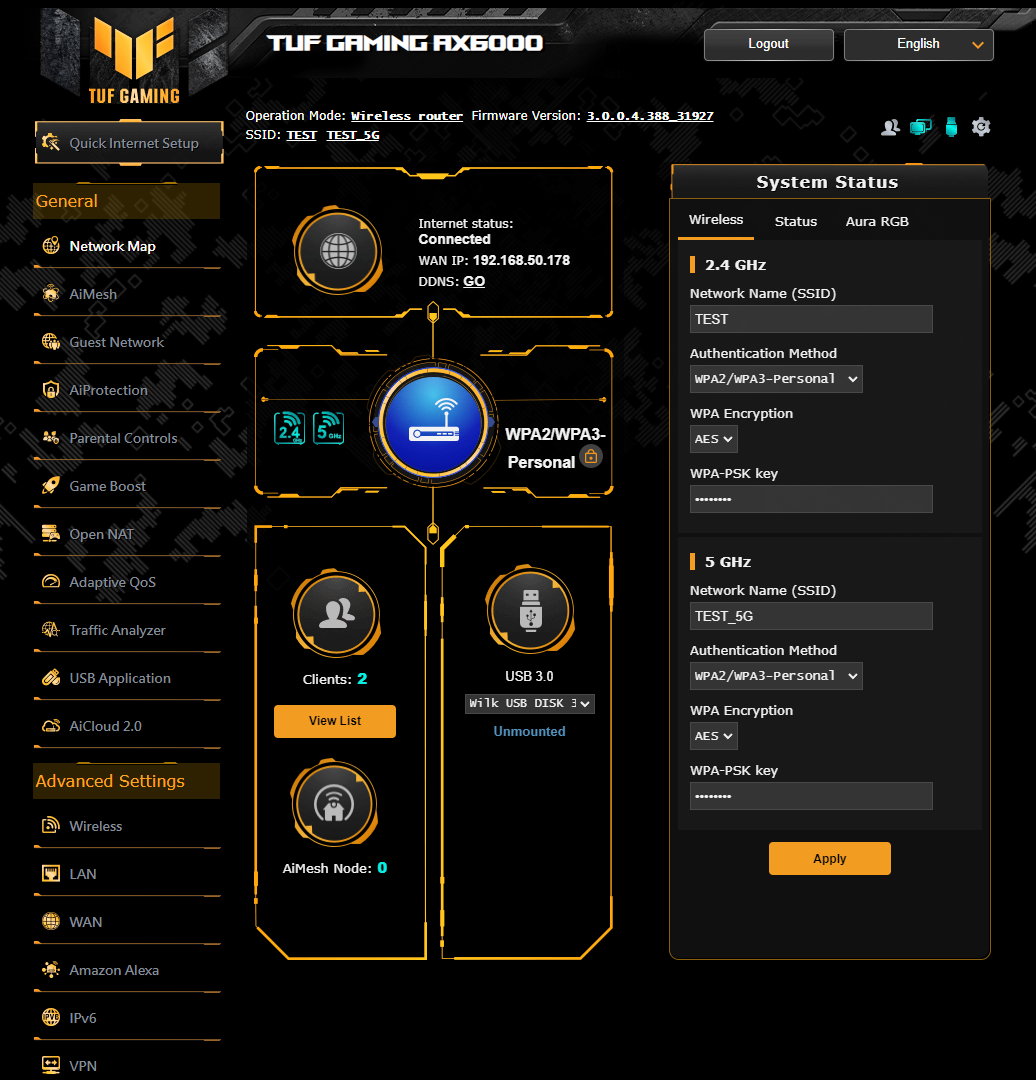Open the firmware version 3.0.0.4.388_31927 link
1036x1080 pixels.
(650, 116)
